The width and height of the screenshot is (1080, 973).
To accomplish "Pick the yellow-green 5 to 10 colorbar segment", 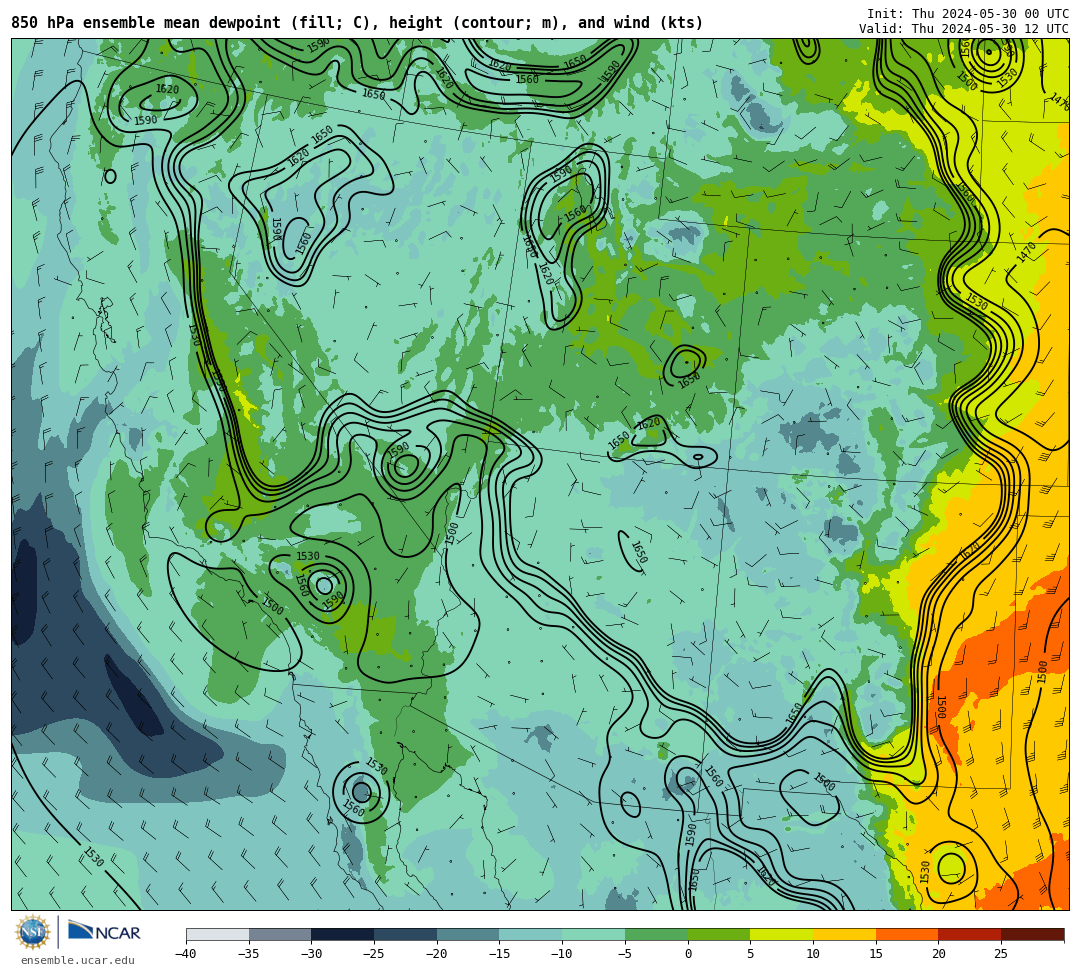I will [x=782, y=934].
